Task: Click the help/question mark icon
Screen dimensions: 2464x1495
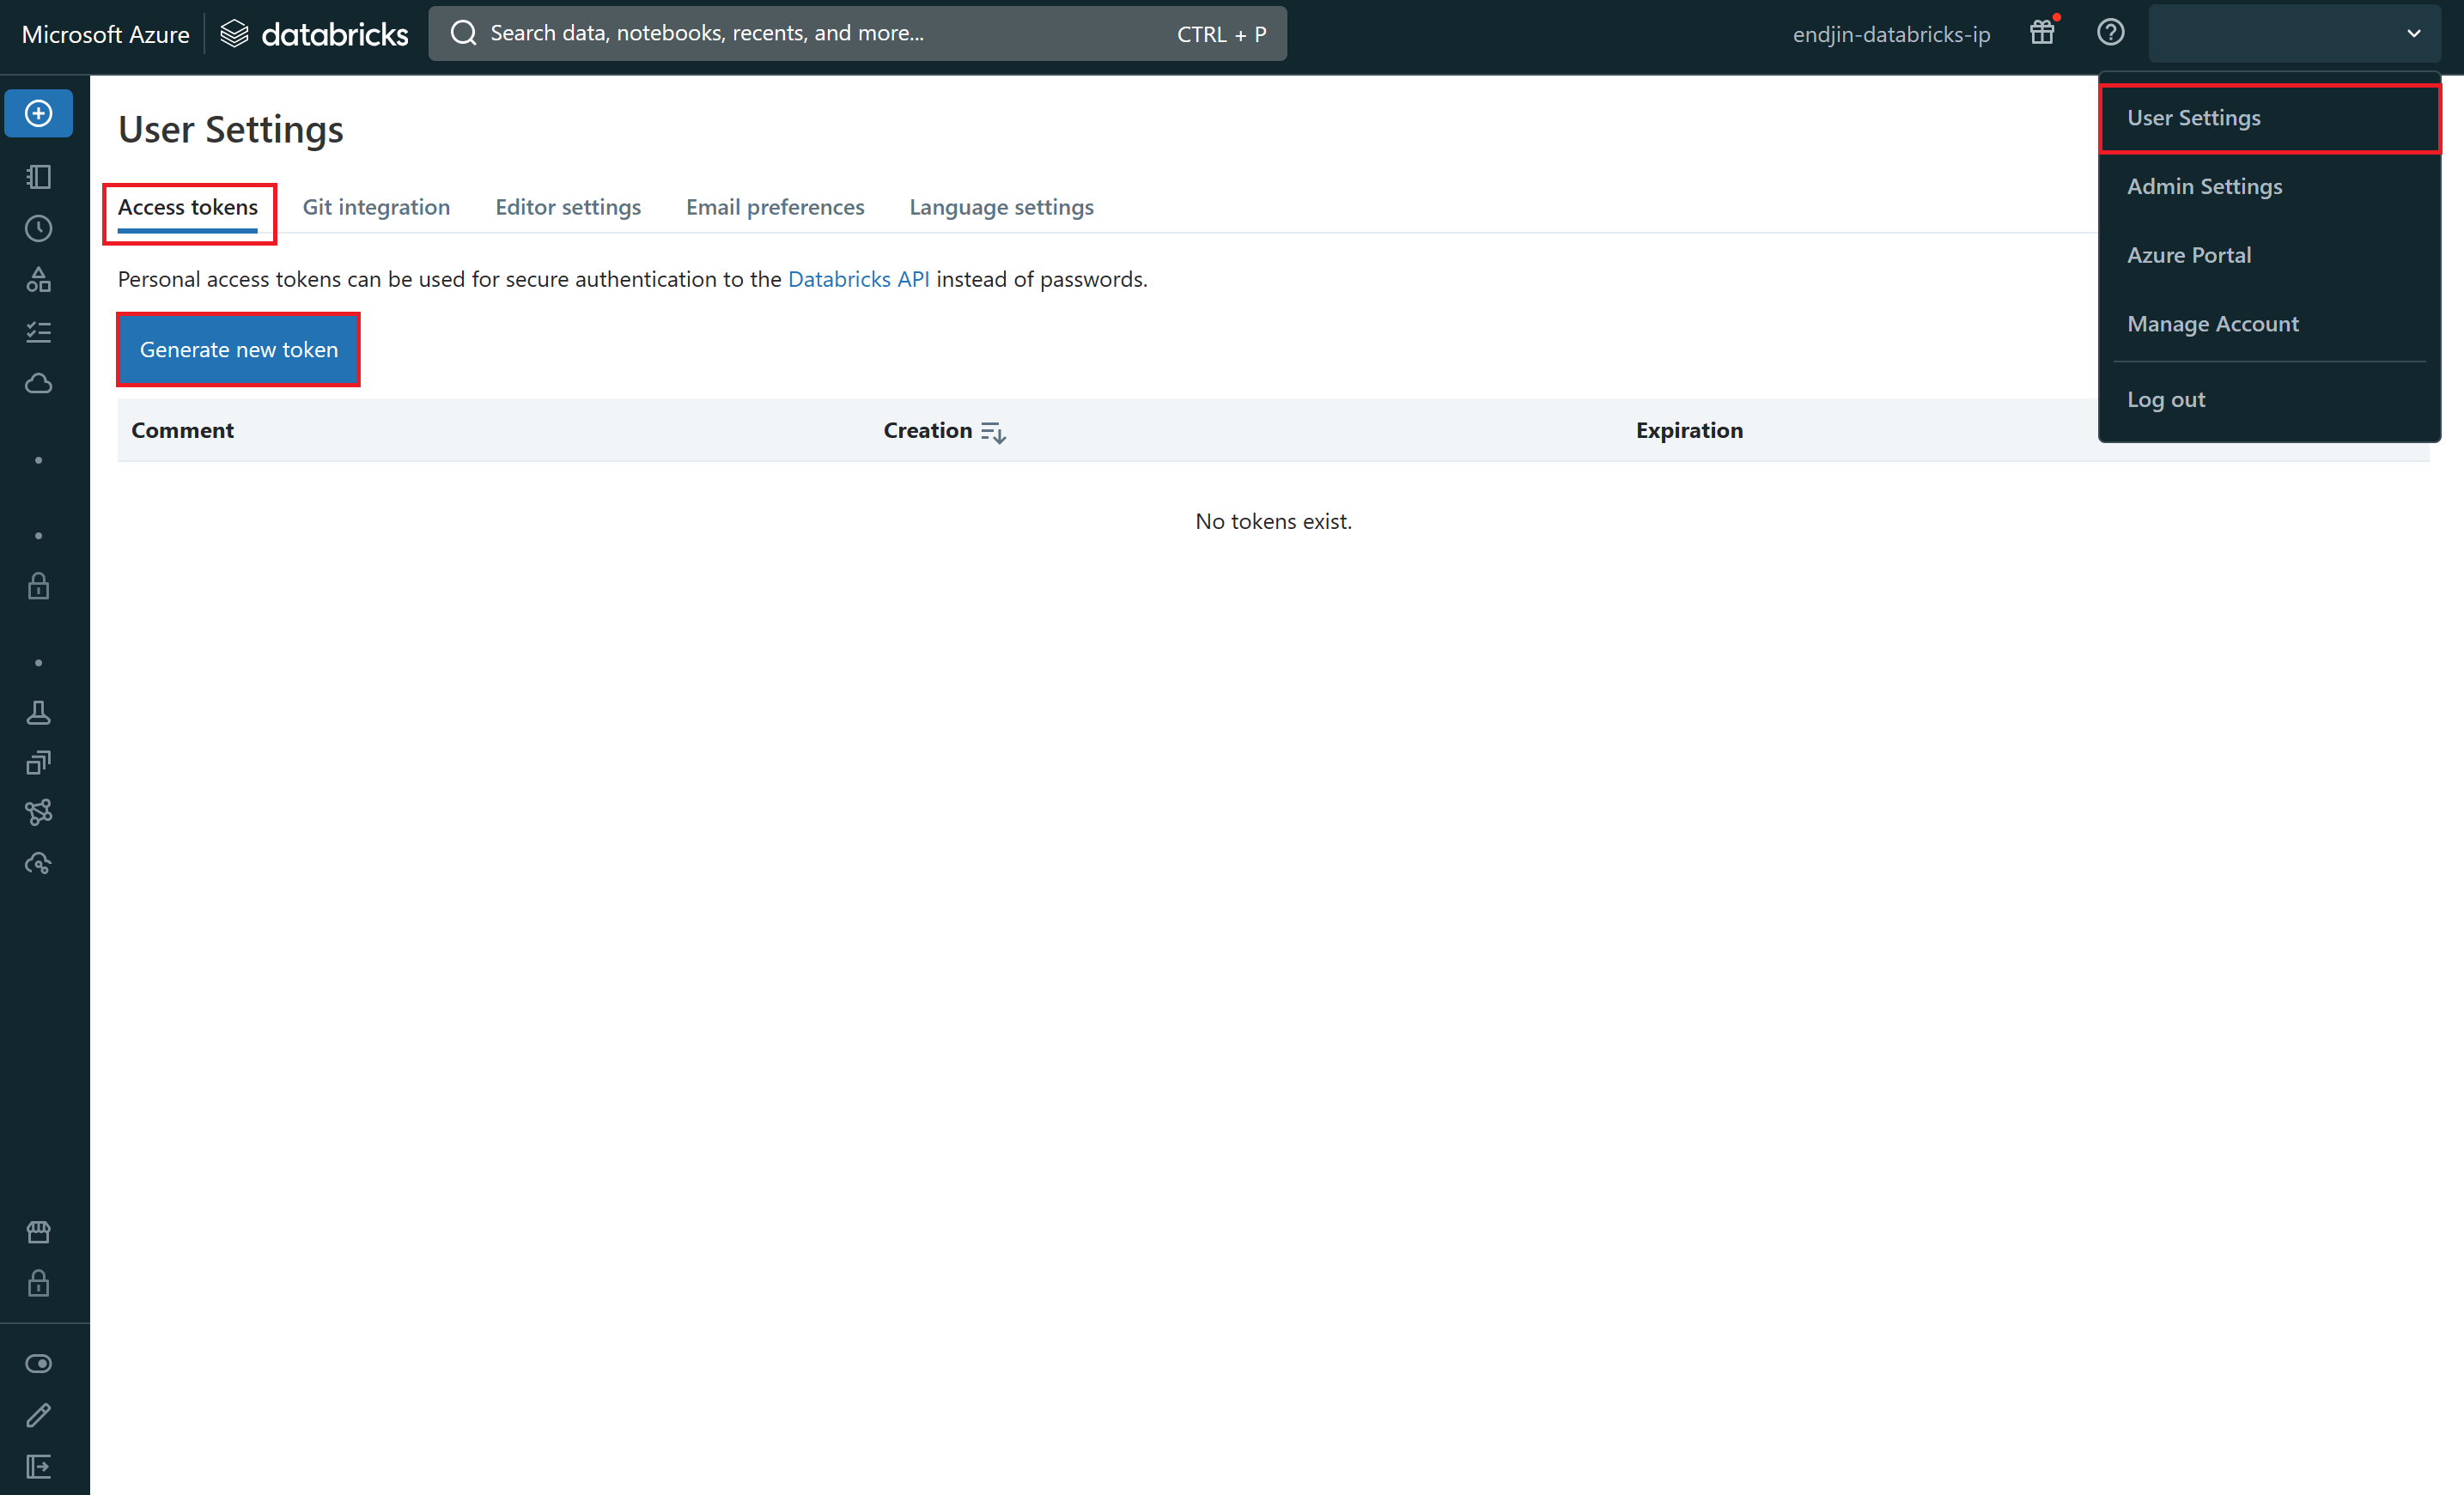Action: (2110, 32)
